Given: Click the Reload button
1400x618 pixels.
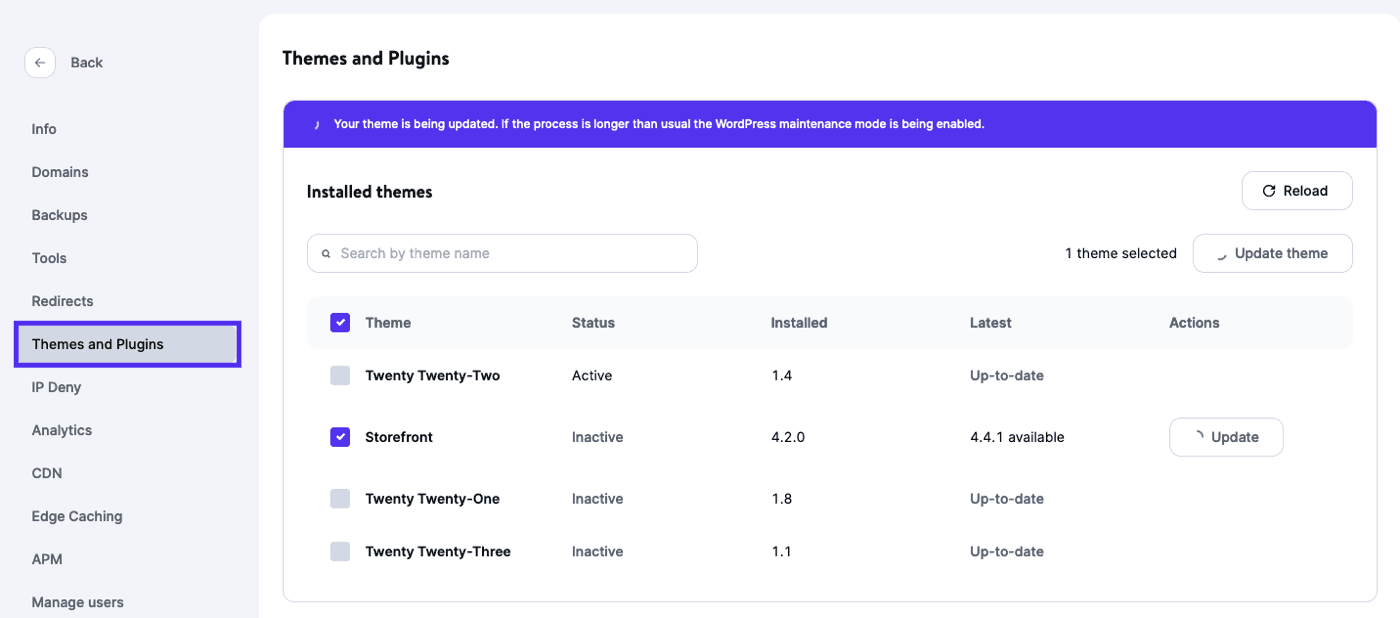Looking at the screenshot, I should point(1296,191).
